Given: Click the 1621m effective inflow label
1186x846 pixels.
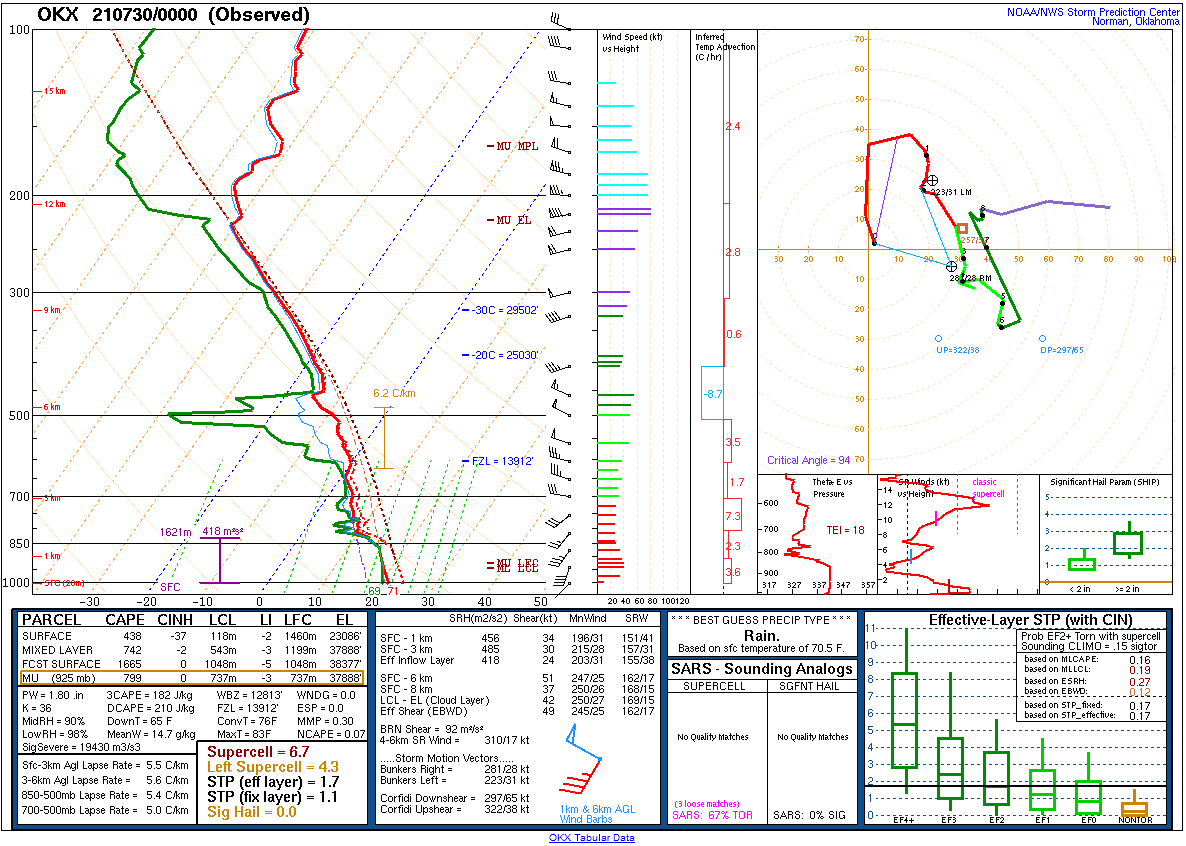Looking at the screenshot, I should click(175, 532).
